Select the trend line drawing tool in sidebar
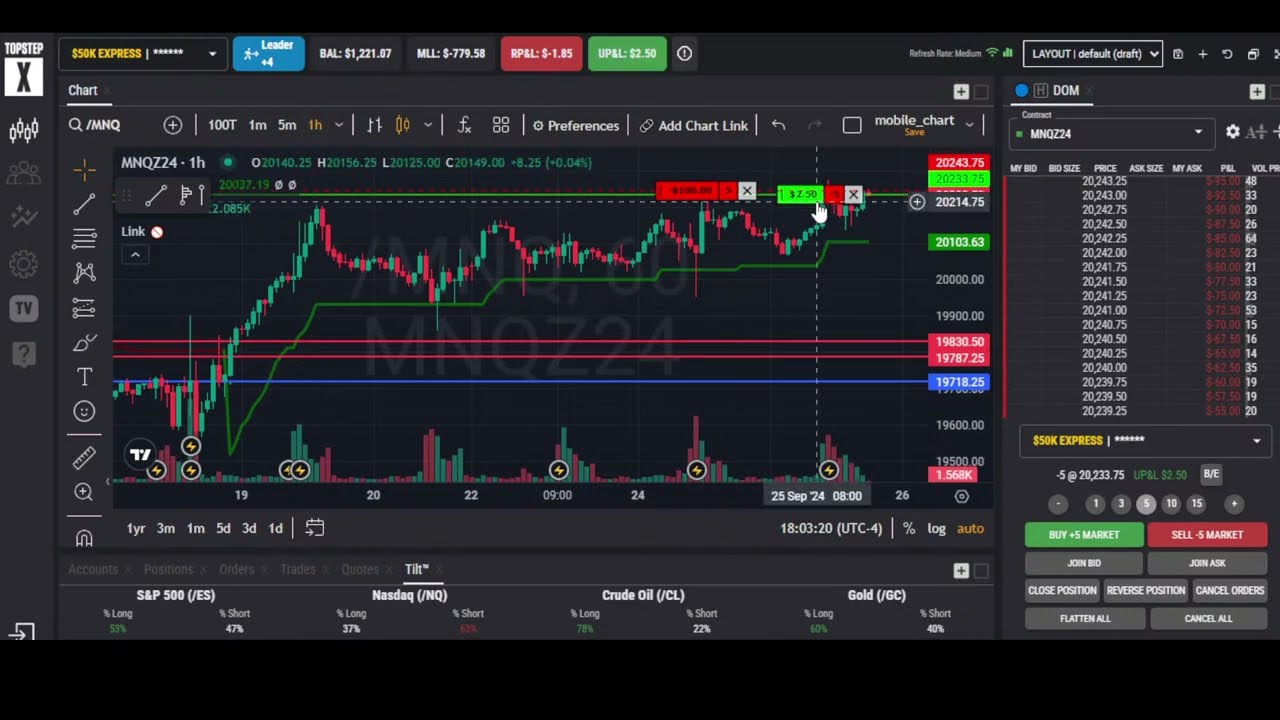The width and height of the screenshot is (1280, 720). (x=84, y=204)
